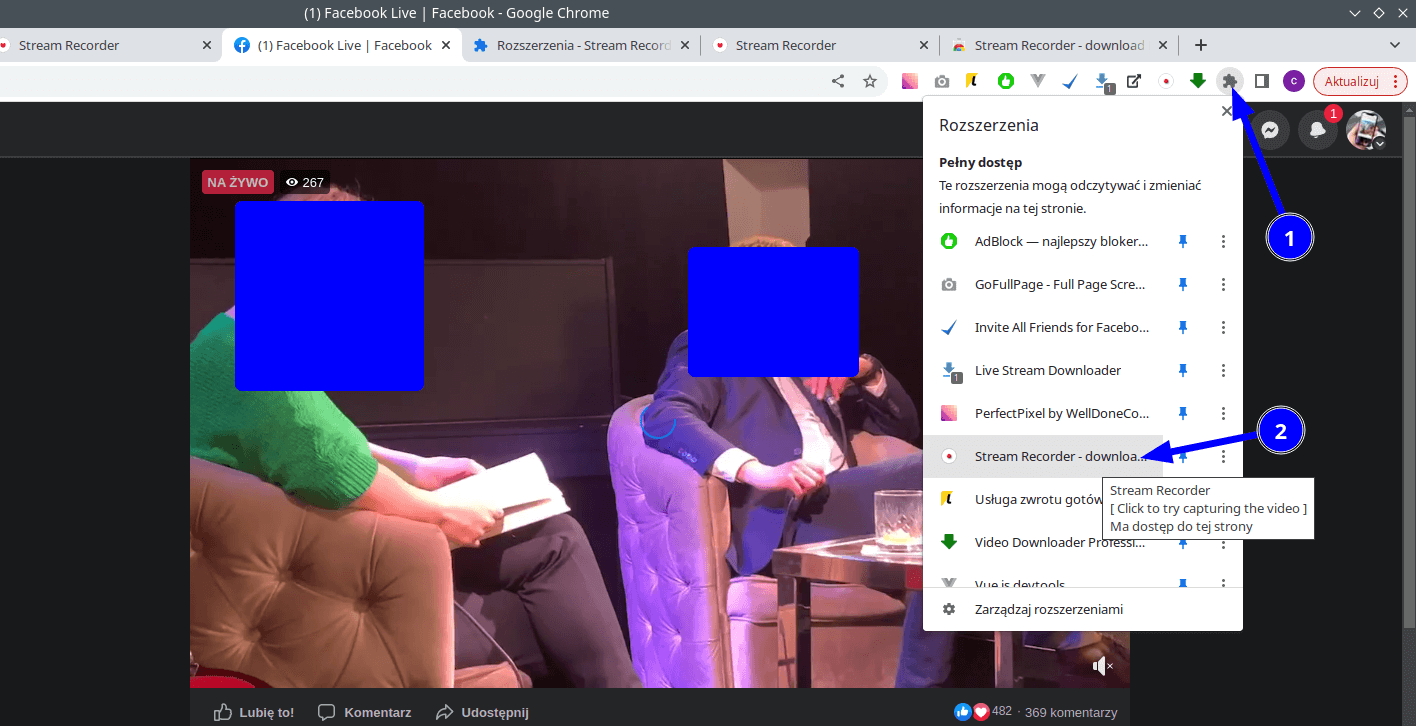Click the AdBlock green hand toolbar icon

click(1006, 81)
